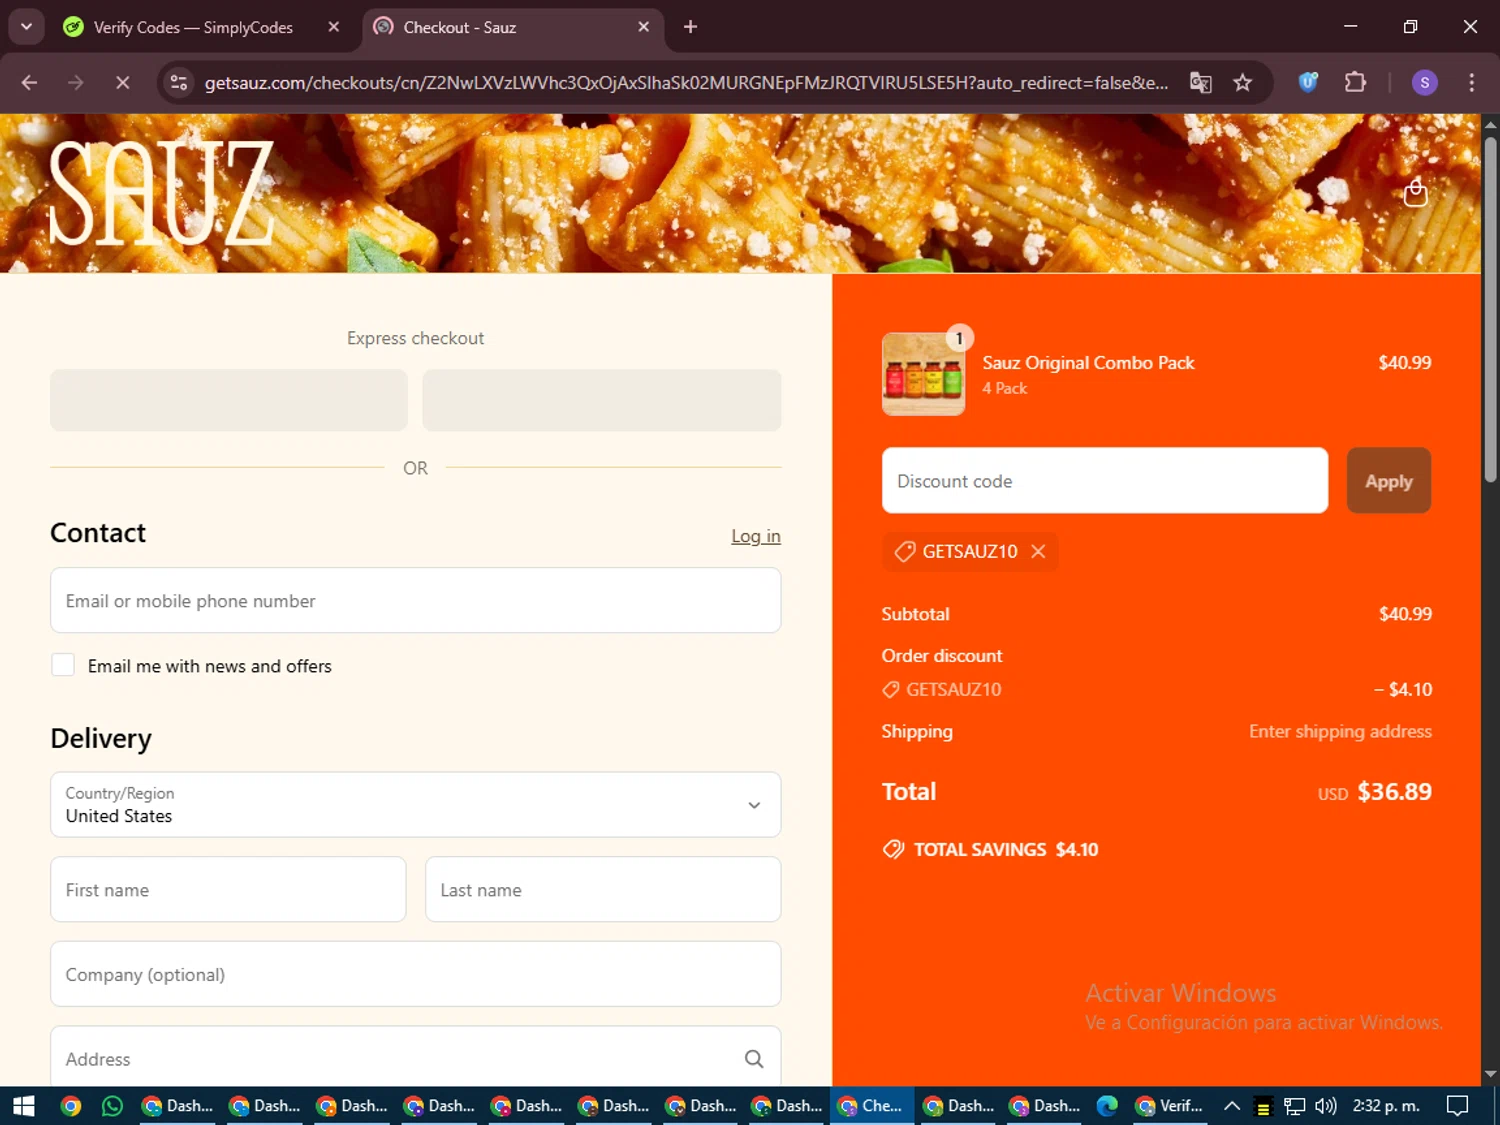Focus the Email or mobile phone number field
Screen dimensions: 1500x1125
click(415, 600)
